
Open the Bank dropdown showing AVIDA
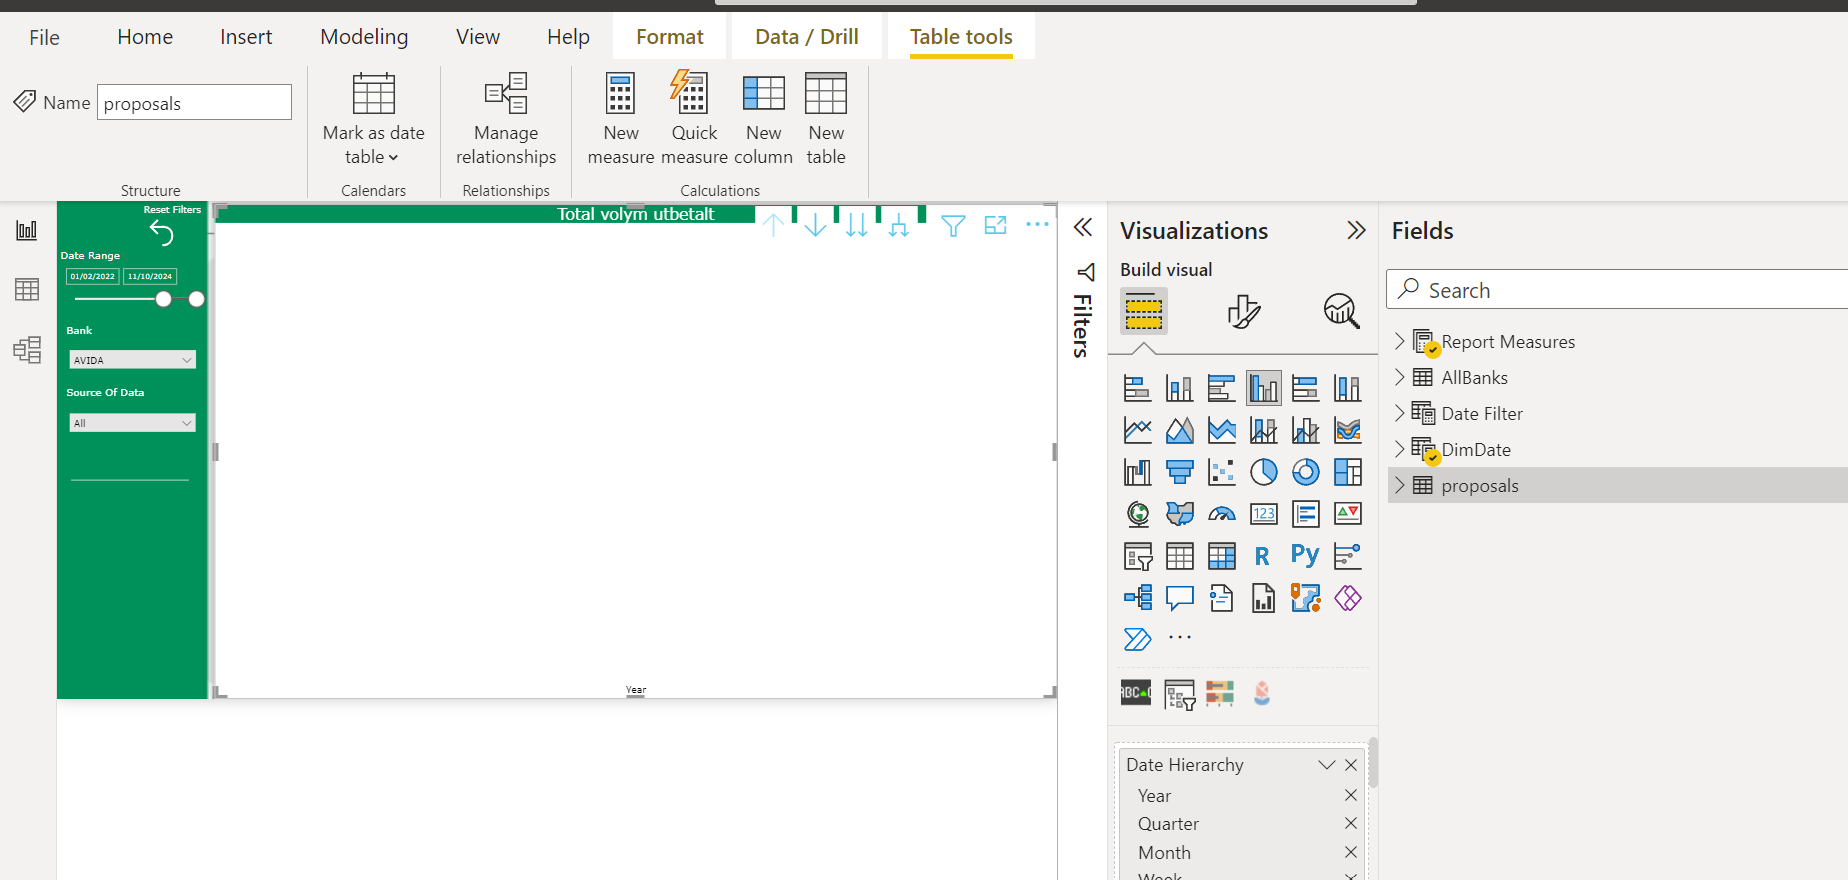click(132, 360)
